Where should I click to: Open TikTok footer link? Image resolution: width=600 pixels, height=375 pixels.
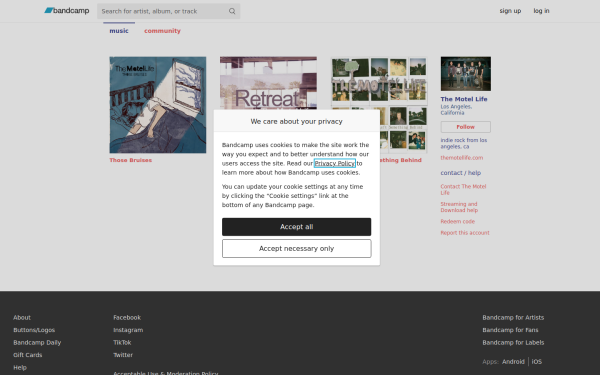tap(122, 342)
